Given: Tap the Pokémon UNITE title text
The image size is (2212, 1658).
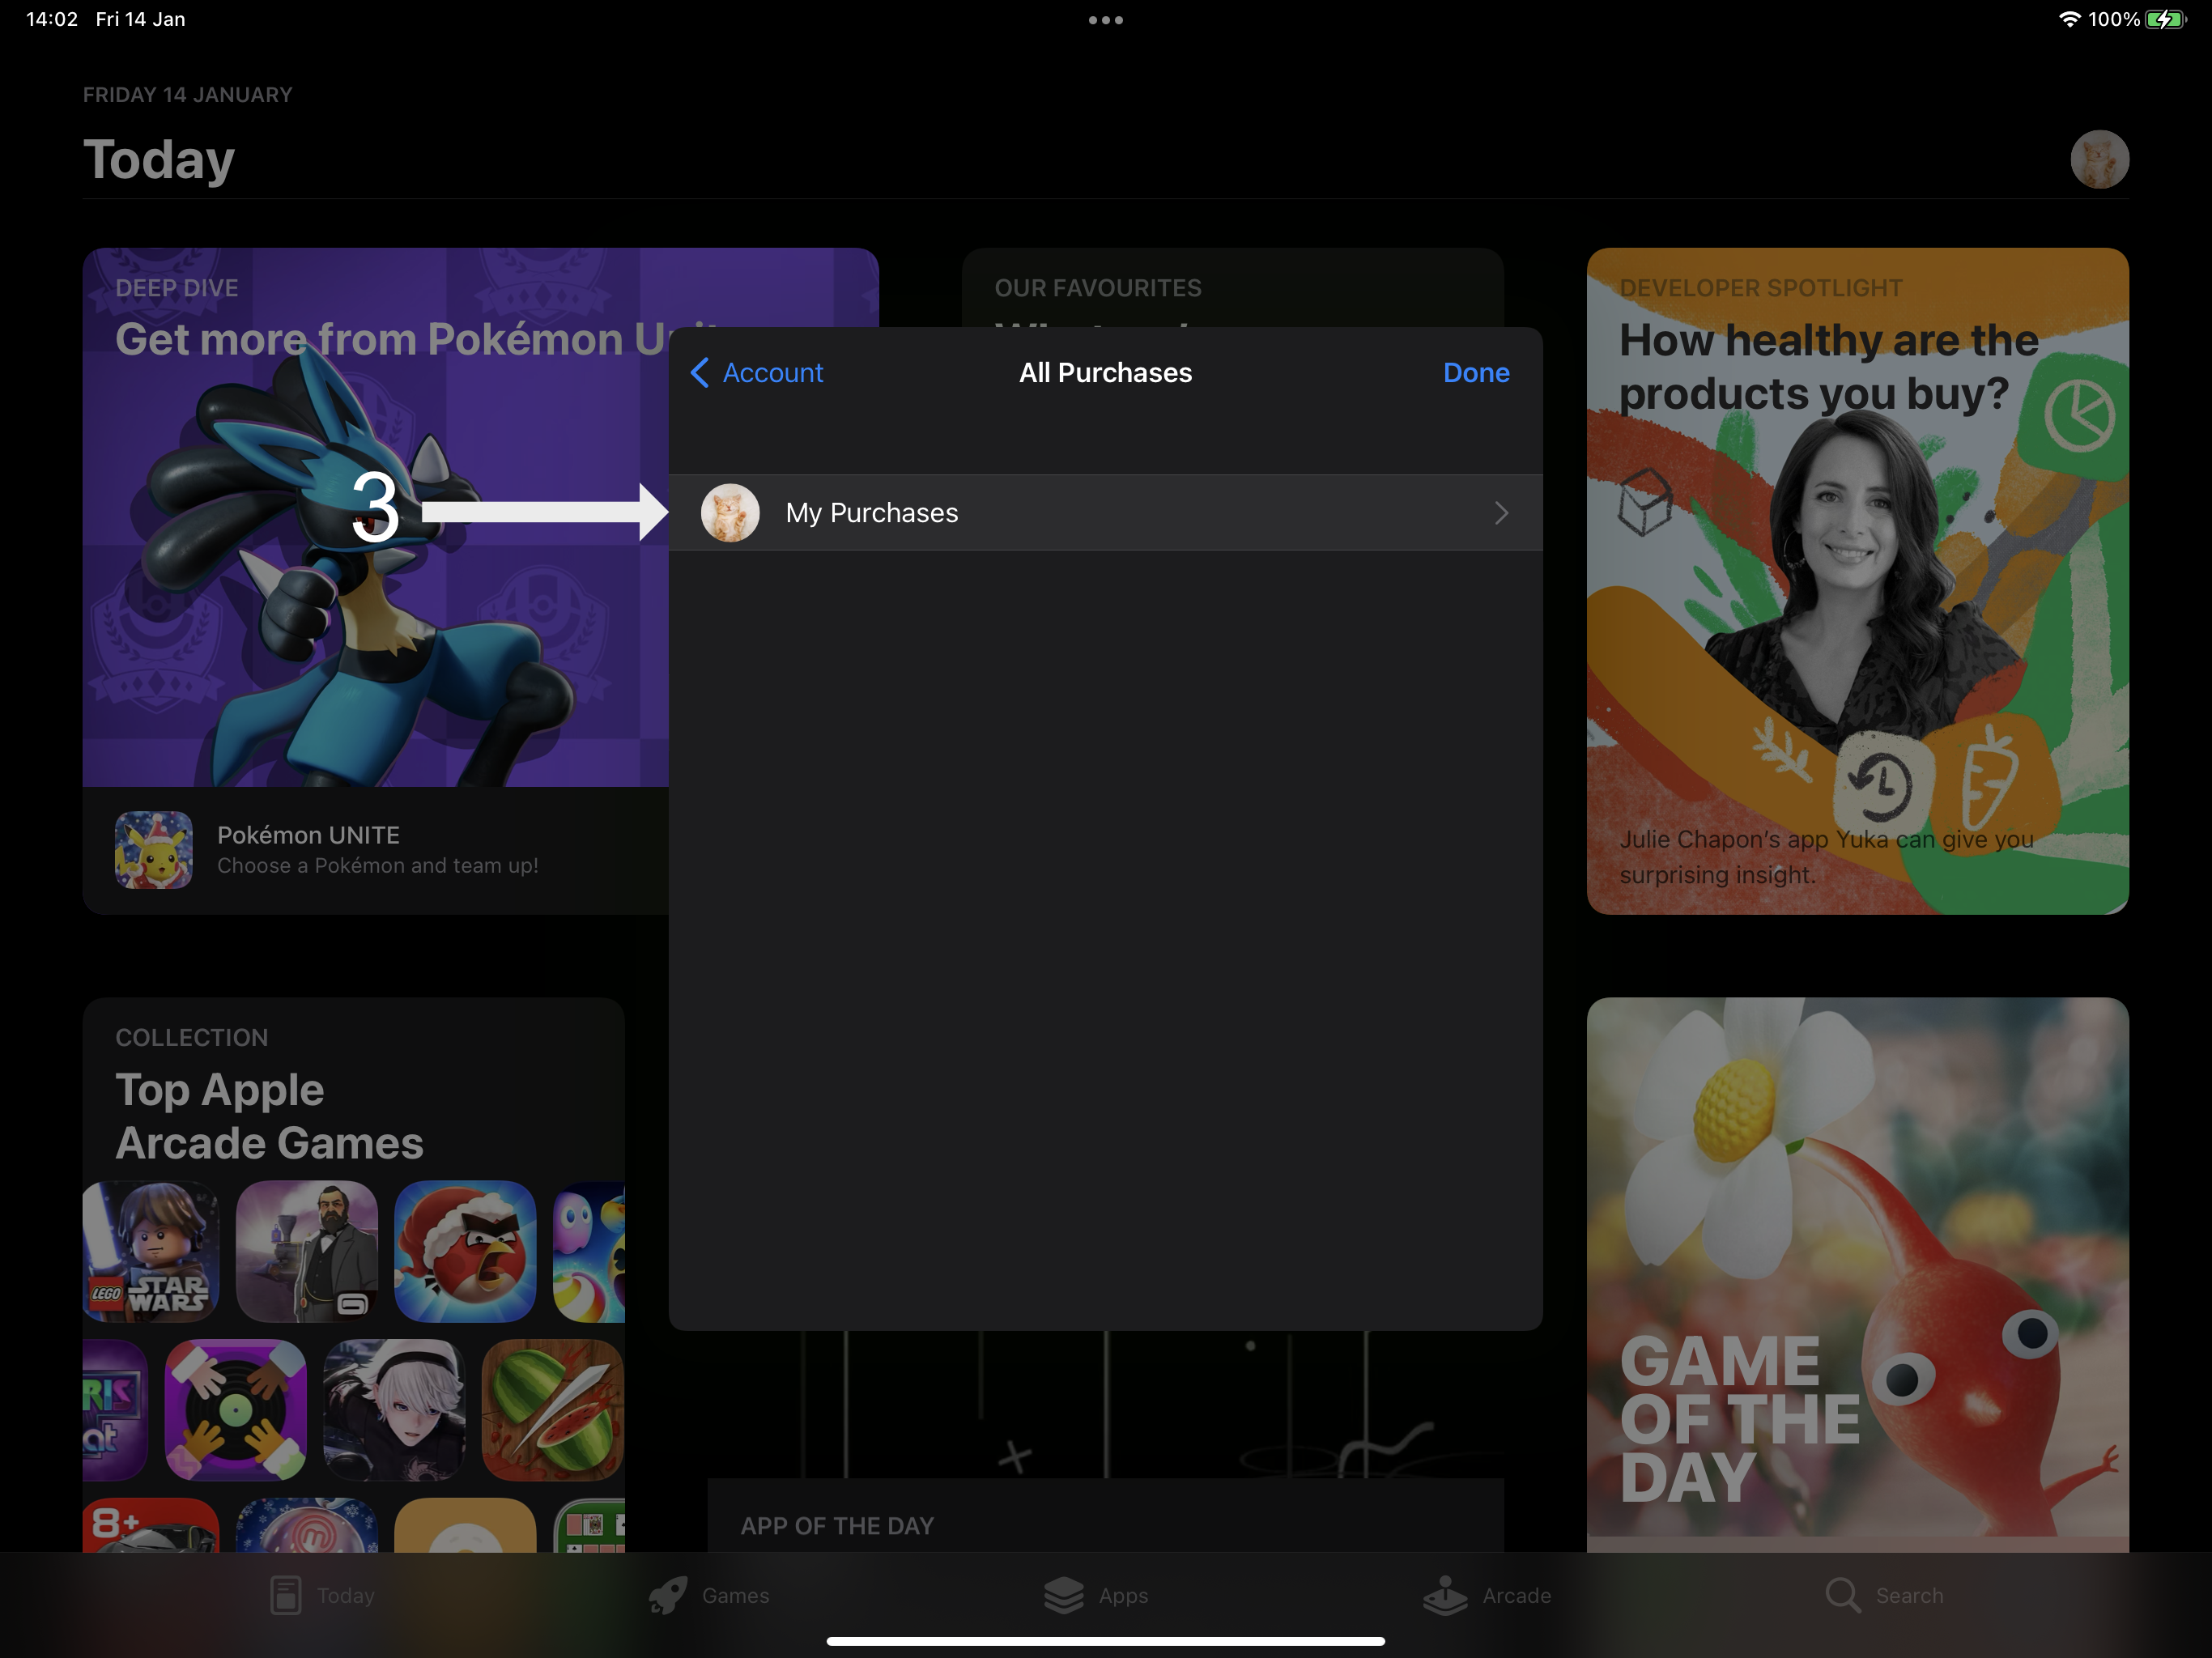Looking at the screenshot, I should [308, 835].
